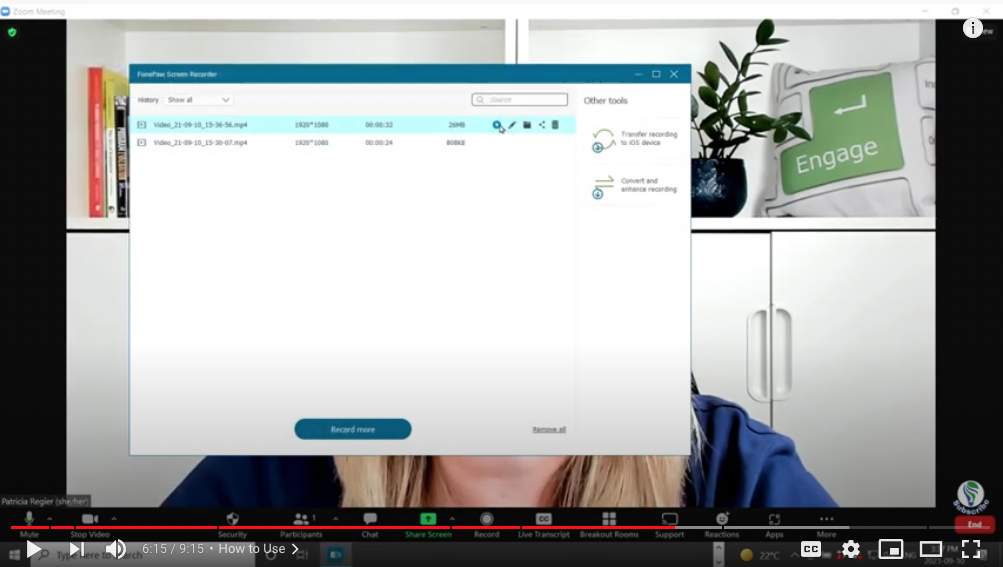Open the Zoom Security shield menu
Viewport: 1003px width, 567px height.
232,523
